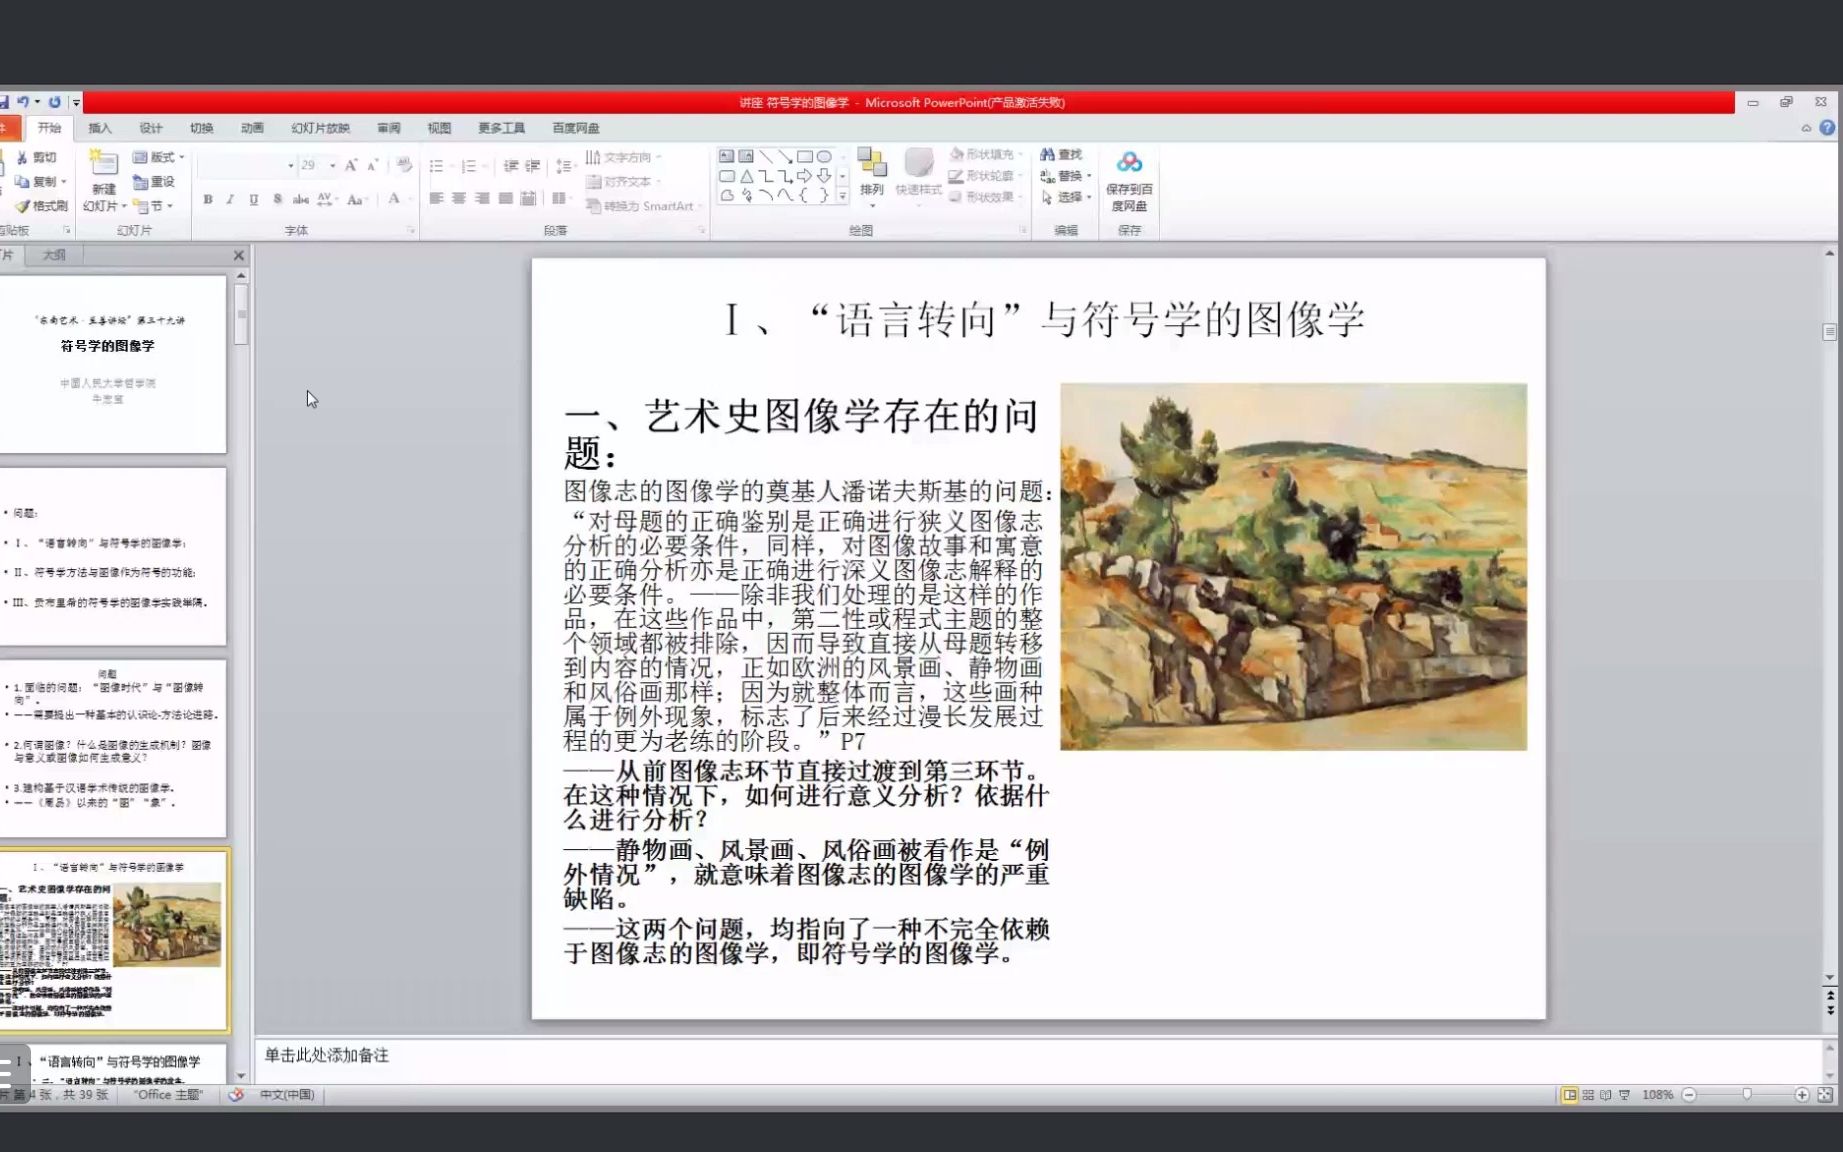
Task: Toggle text Shadow formatting
Action: [x=277, y=199]
